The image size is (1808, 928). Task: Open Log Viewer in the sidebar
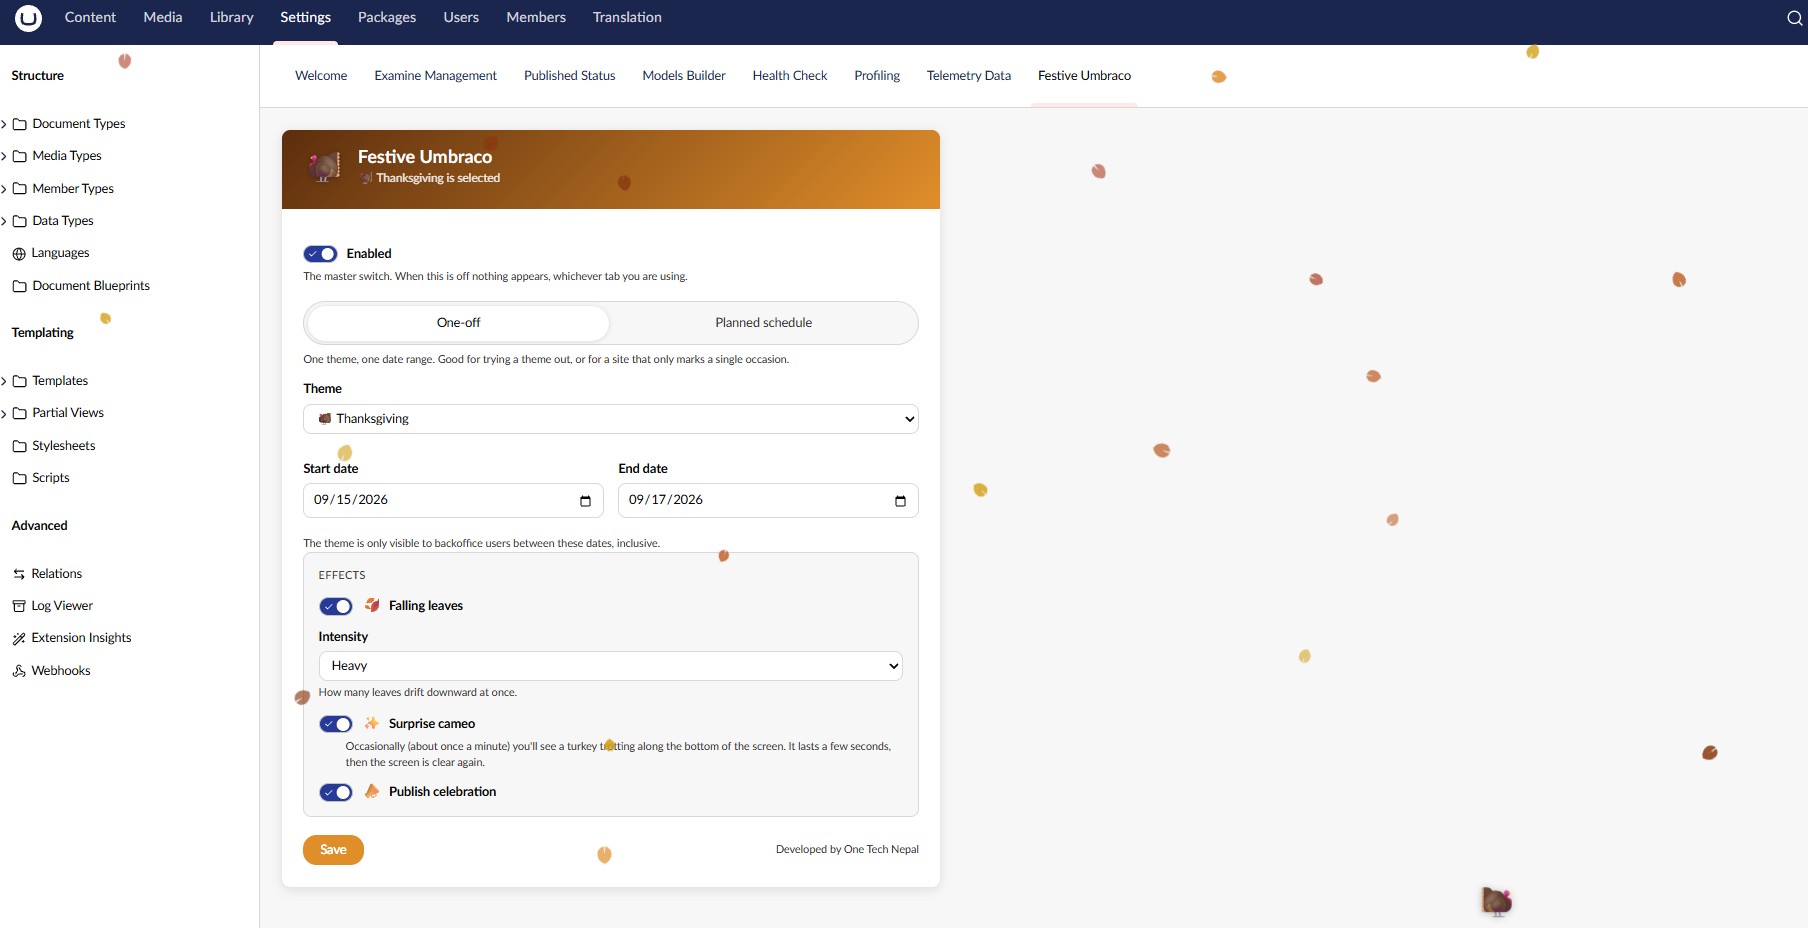[x=62, y=606]
